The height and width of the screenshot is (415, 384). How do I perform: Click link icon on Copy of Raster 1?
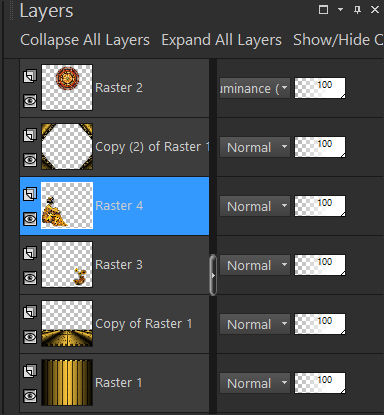tap(30, 312)
